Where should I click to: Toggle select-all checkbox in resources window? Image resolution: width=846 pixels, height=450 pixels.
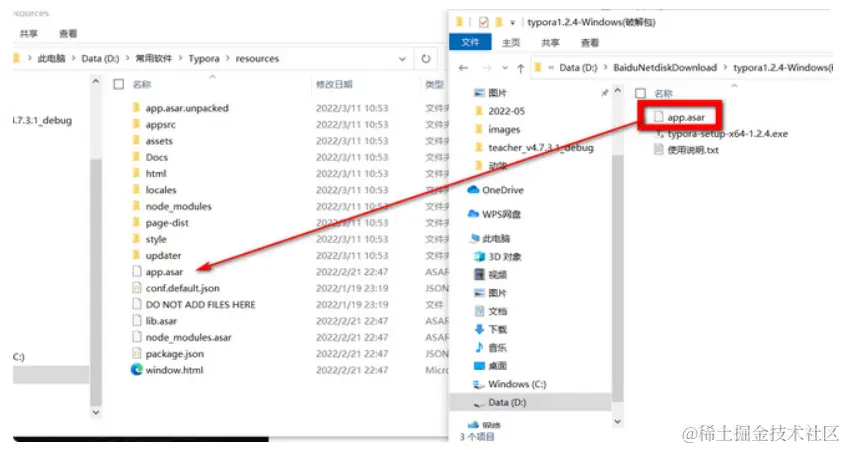pos(119,84)
